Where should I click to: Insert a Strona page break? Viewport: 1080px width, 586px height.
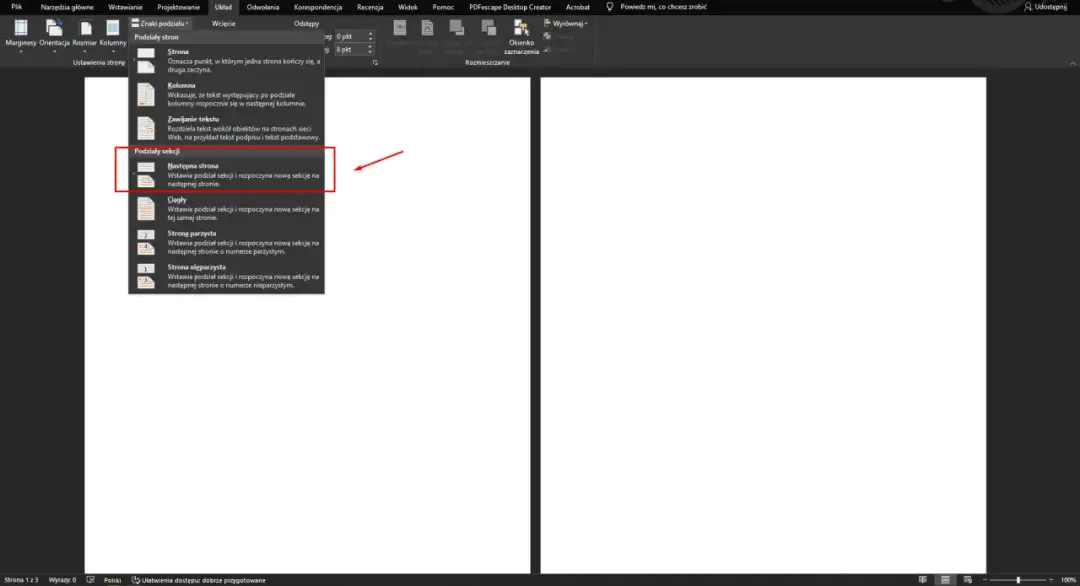pos(230,59)
